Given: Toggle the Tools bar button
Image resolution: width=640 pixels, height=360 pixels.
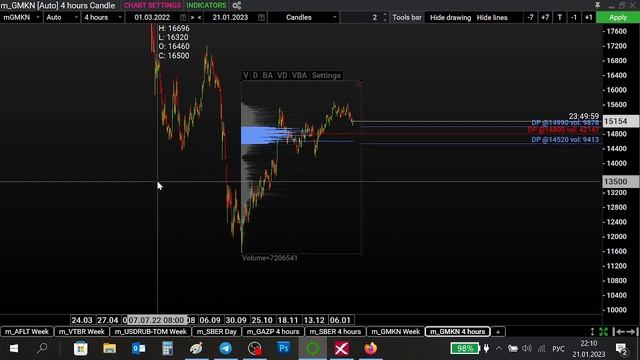Looking at the screenshot, I should pos(407,18).
